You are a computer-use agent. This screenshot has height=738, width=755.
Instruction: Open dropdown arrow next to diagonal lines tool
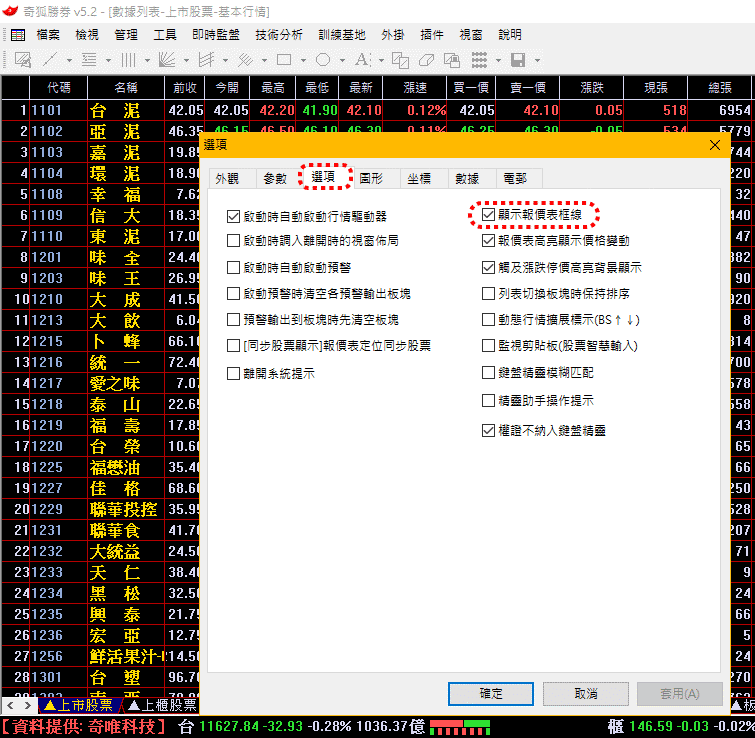(x=264, y=61)
